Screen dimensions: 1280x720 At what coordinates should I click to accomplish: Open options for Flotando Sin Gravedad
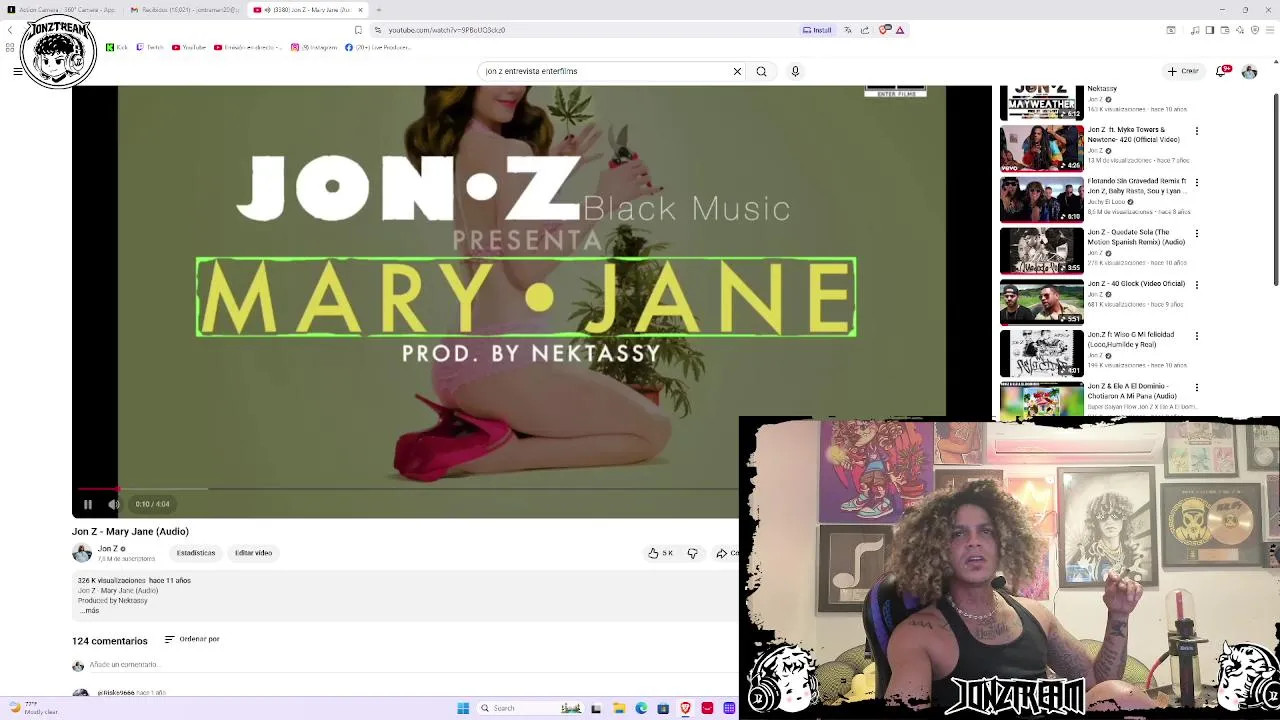click(1197, 182)
